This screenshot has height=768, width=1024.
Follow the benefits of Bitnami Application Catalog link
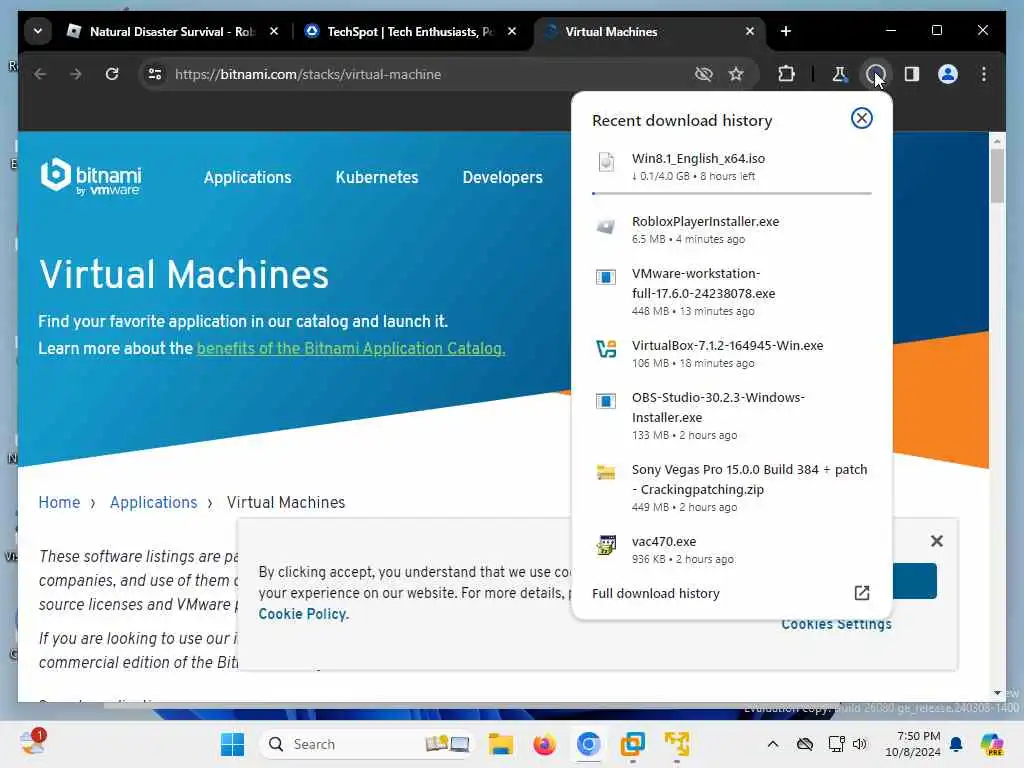click(x=351, y=349)
